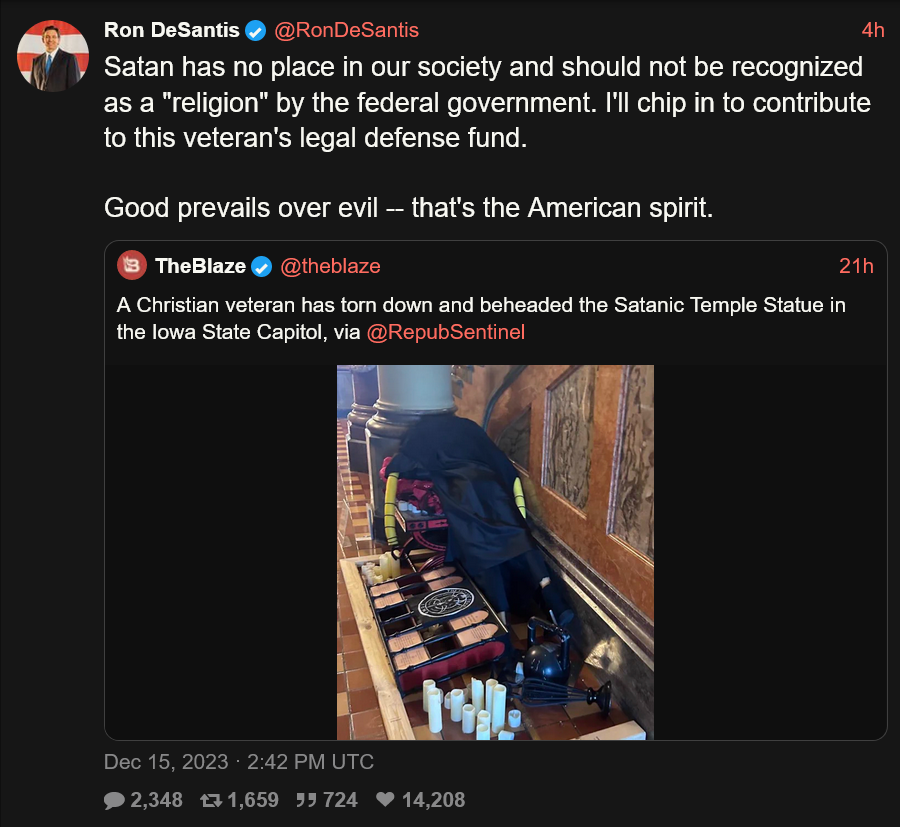Open the @RepubSentinel mention link
Viewport: 900px width, 827px height.
[445, 332]
